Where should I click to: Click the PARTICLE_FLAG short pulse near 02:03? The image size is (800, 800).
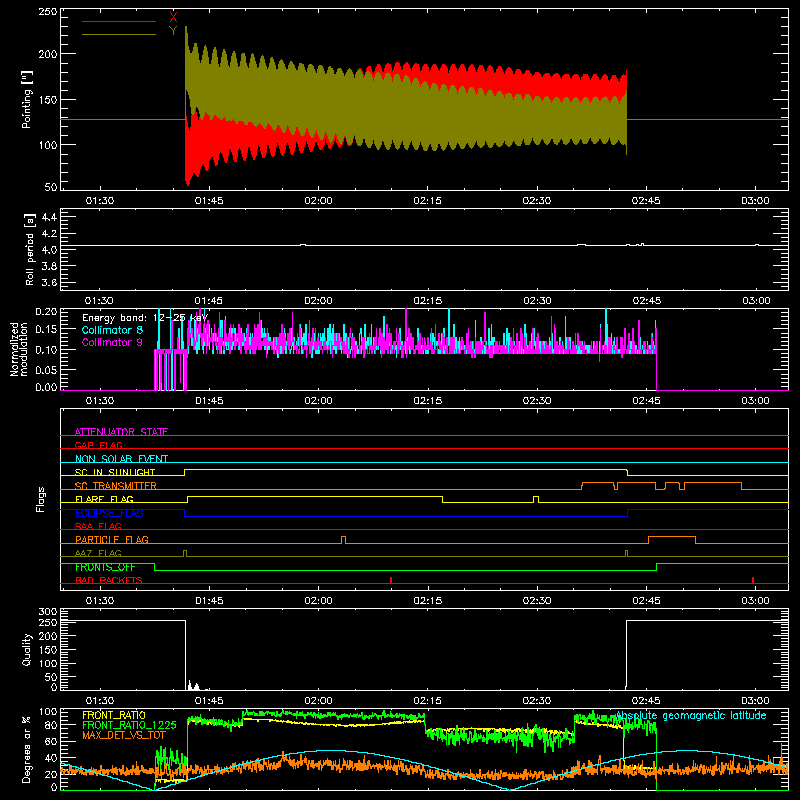point(343,540)
